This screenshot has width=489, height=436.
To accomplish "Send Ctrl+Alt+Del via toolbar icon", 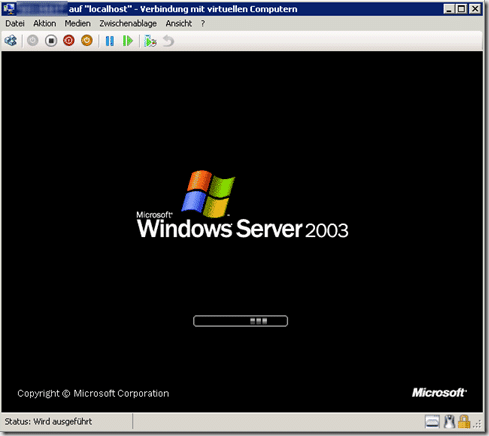I will (11, 41).
